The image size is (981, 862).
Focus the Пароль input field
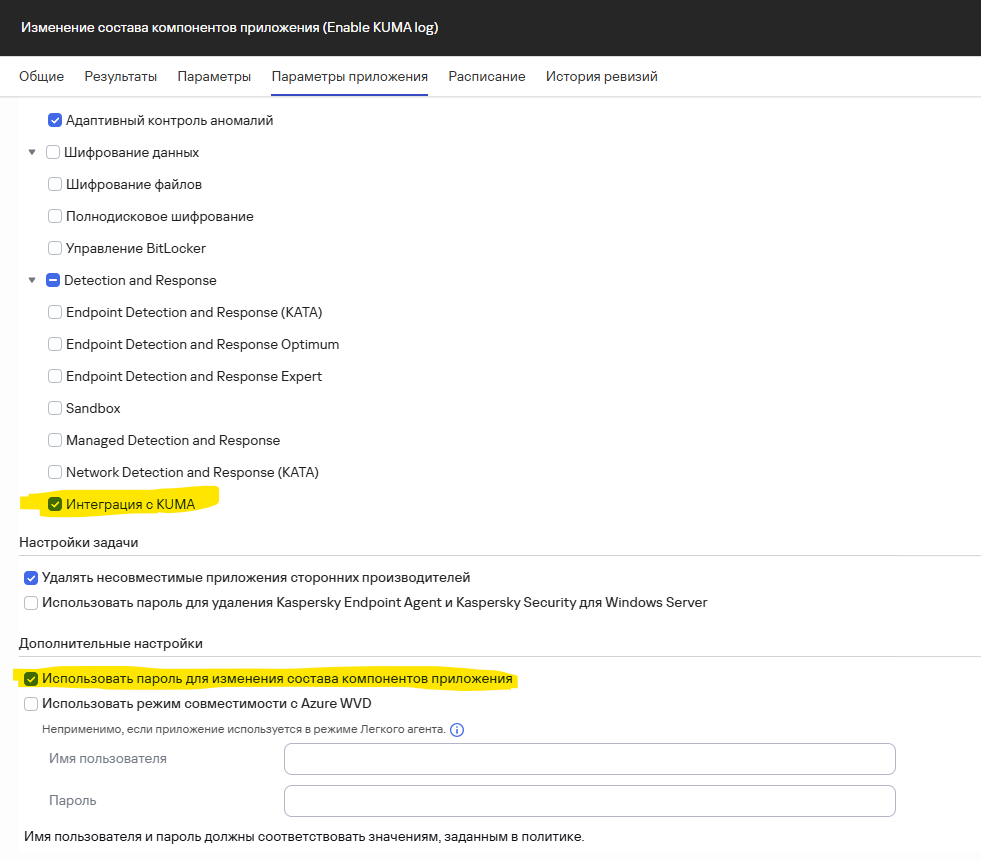[589, 801]
